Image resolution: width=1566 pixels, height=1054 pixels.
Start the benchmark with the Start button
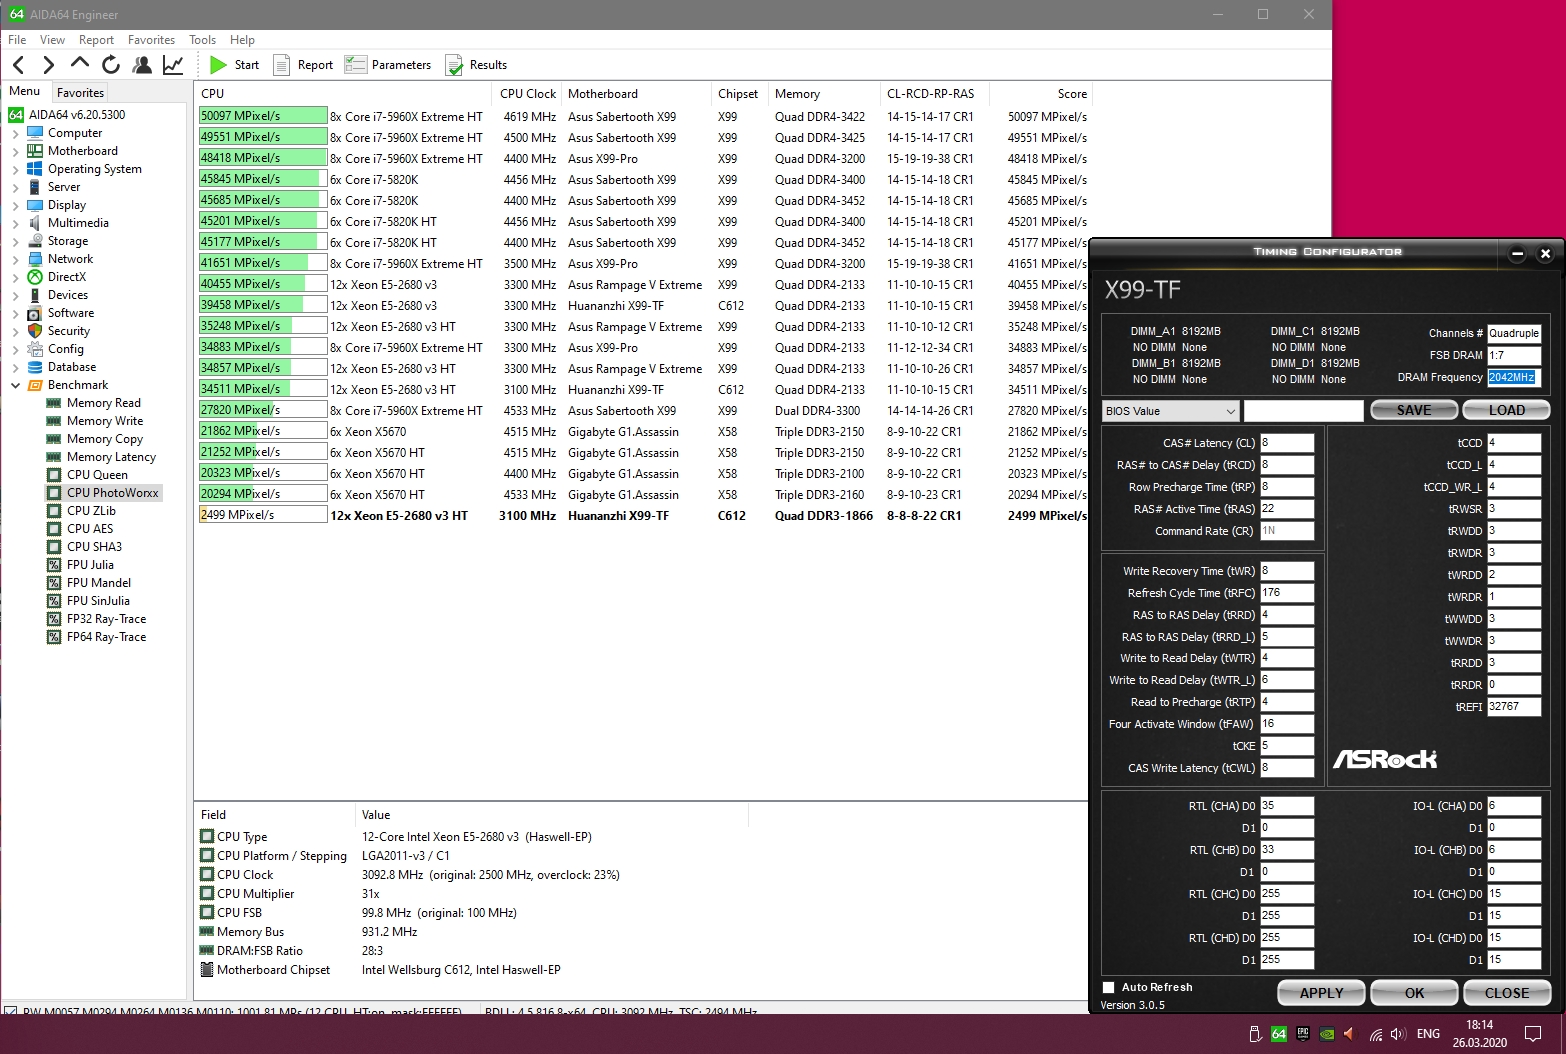coord(235,65)
